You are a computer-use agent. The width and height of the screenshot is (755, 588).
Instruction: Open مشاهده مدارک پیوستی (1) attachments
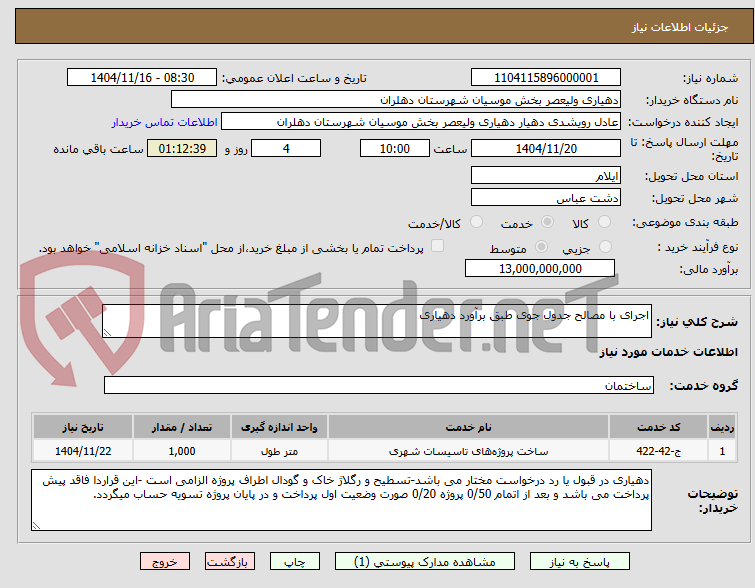425,562
